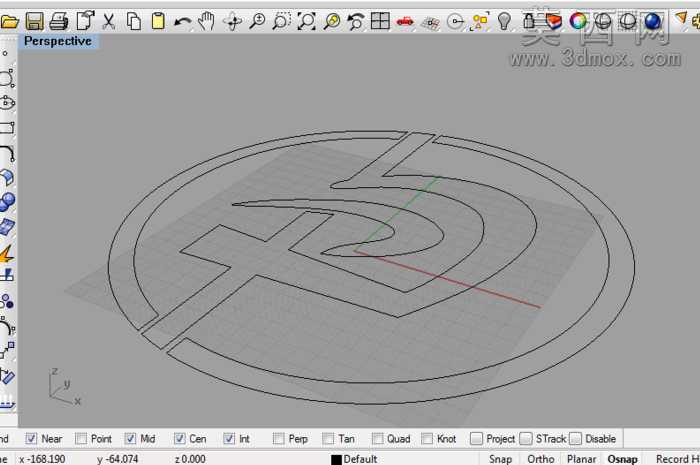
Task: Open the Default layer selector
Action: 354,459
